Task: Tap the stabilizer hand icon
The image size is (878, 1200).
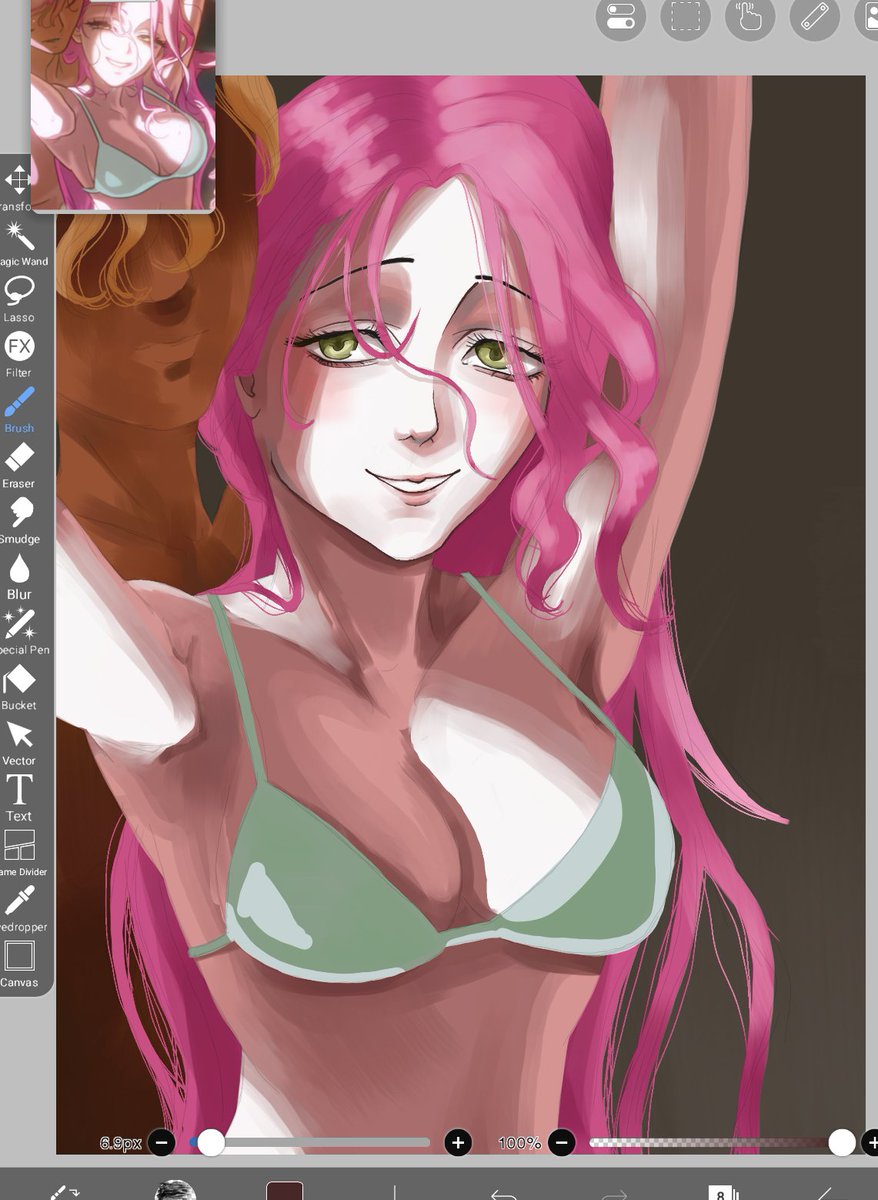Action: click(750, 16)
